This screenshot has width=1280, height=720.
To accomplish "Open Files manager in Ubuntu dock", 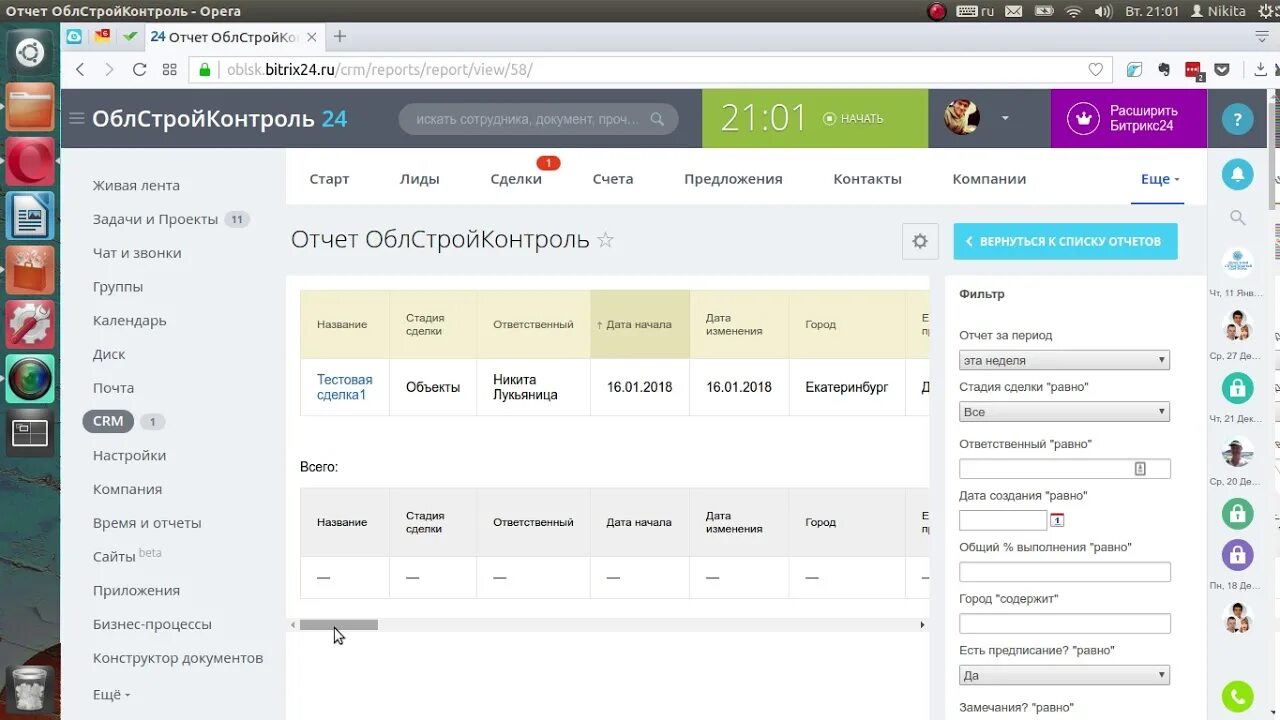I will click(x=30, y=107).
